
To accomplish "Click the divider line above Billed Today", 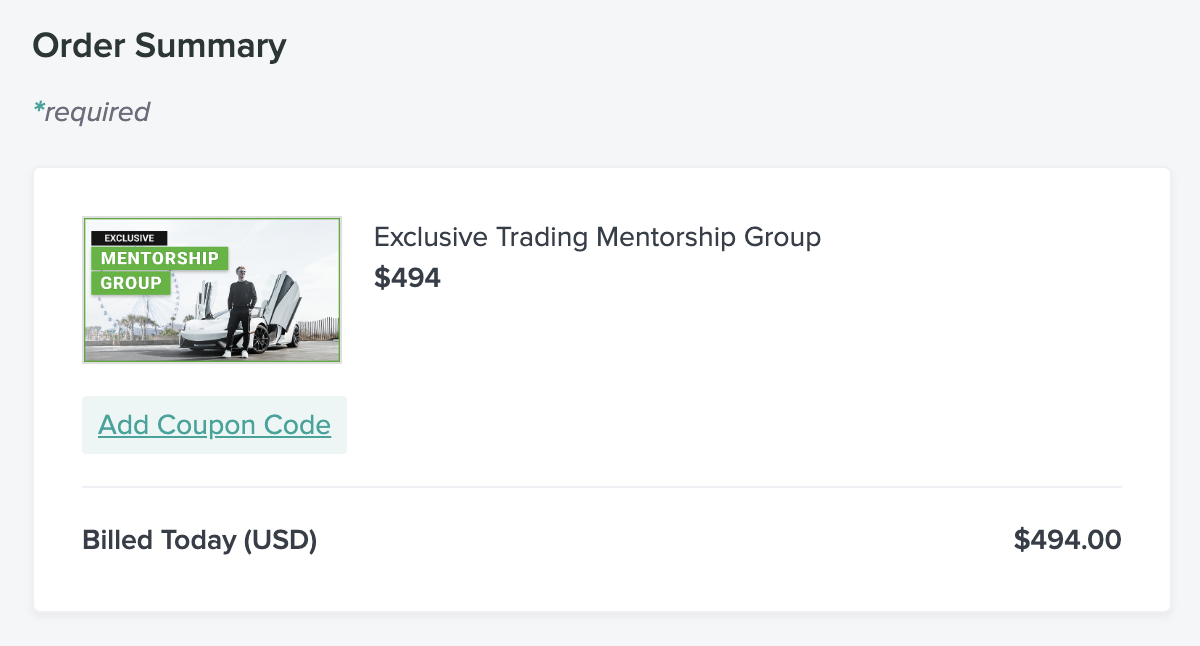I will pos(602,487).
